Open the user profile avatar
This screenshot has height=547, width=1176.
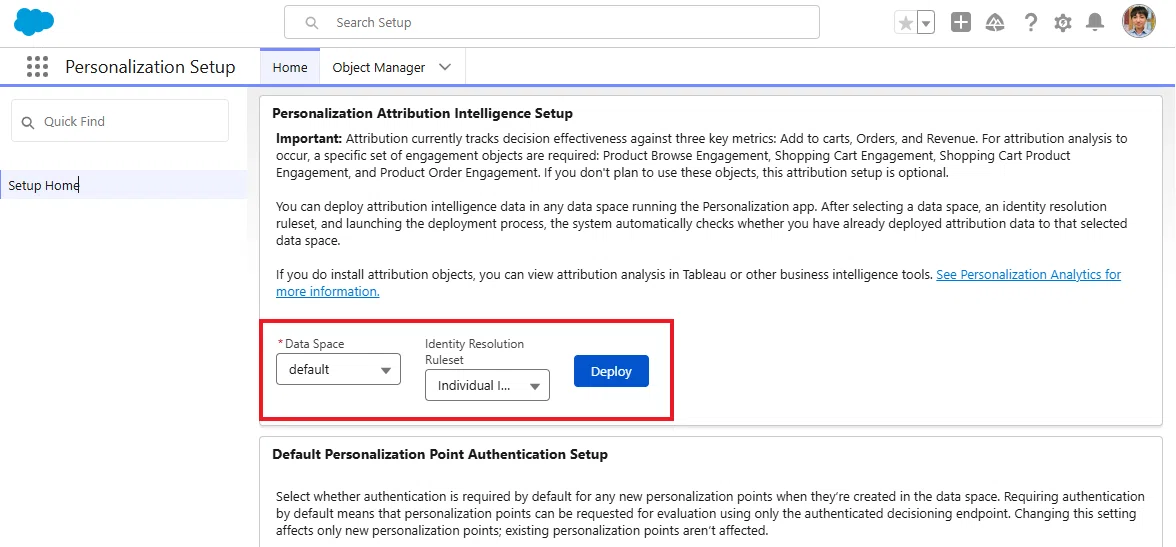[1138, 21]
